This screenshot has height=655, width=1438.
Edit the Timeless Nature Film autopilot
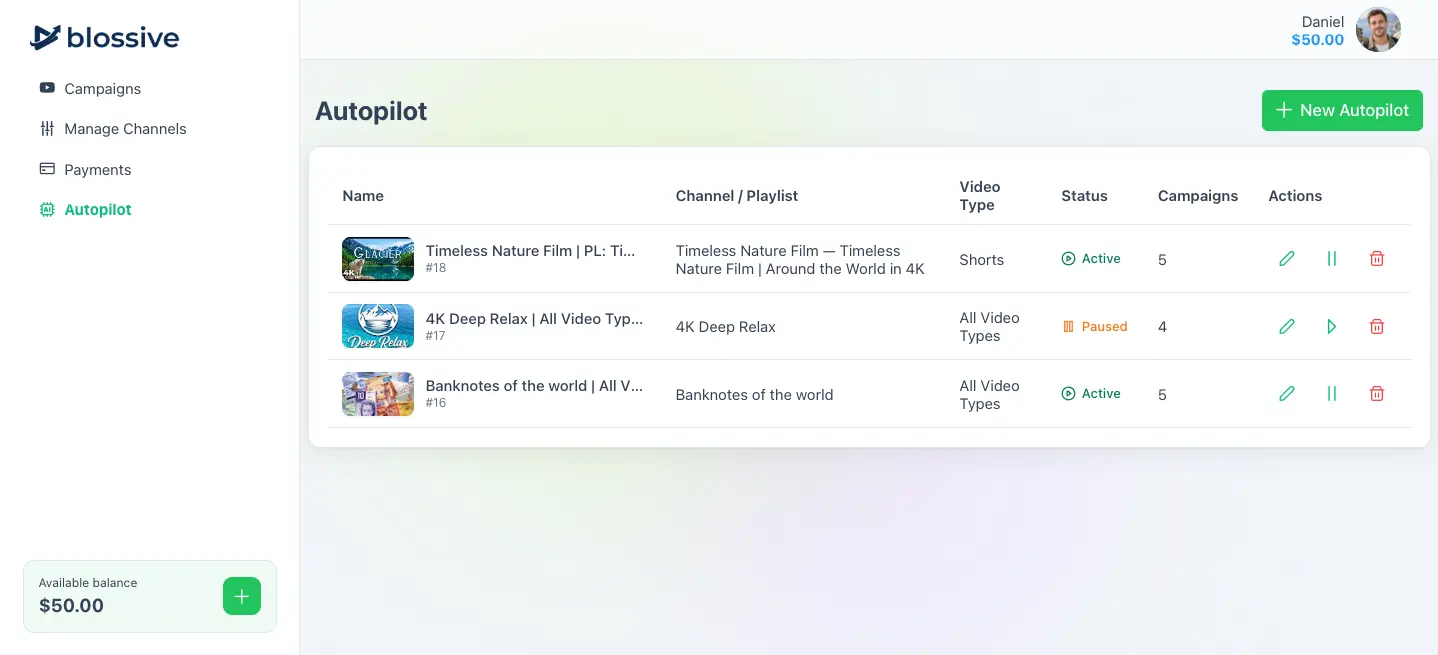(x=1287, y=259)
